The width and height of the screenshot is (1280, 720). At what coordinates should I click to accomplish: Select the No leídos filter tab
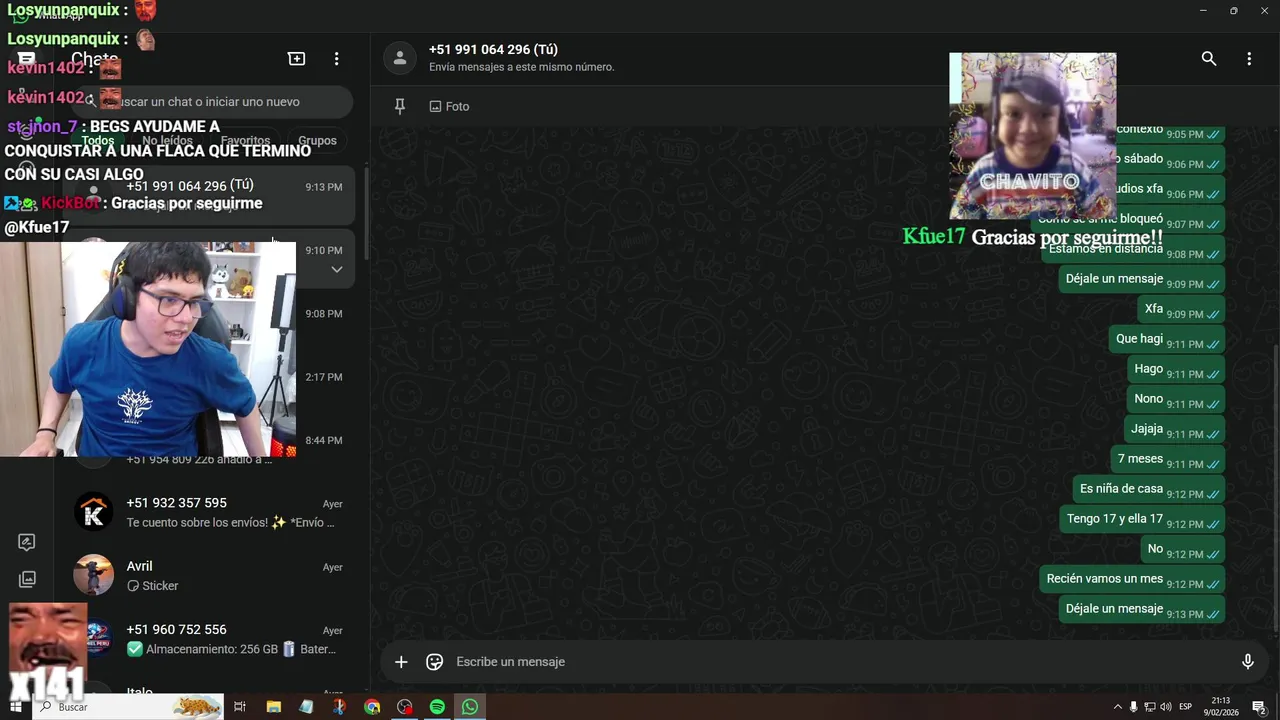coord(167,141)
